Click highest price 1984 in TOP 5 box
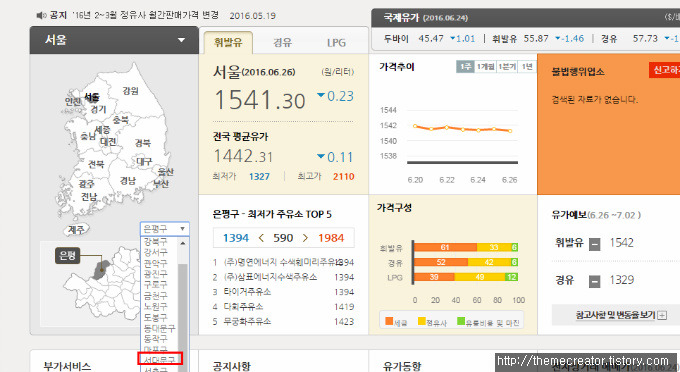This screenshot has height=372, width=680. 331,238
